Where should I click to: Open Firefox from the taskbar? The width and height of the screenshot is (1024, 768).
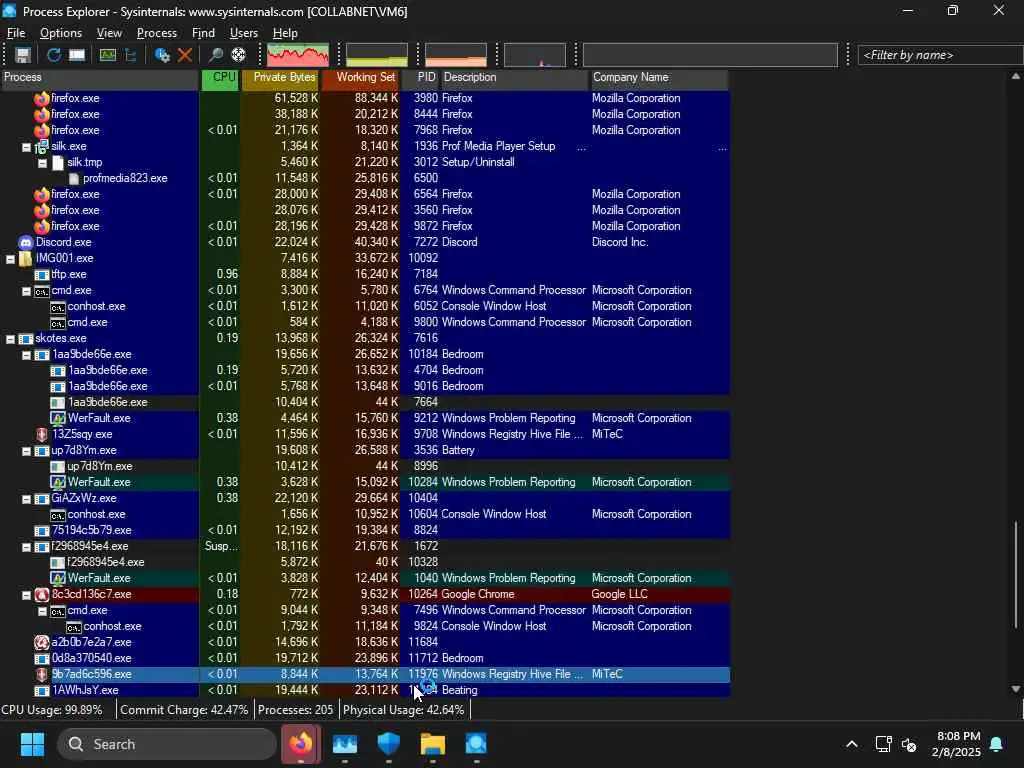301,744
